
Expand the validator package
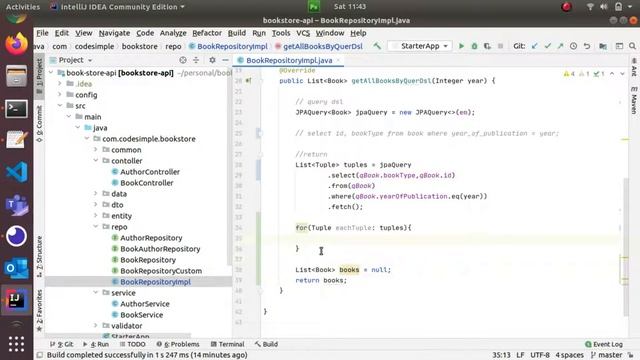(x=96, y=326)
